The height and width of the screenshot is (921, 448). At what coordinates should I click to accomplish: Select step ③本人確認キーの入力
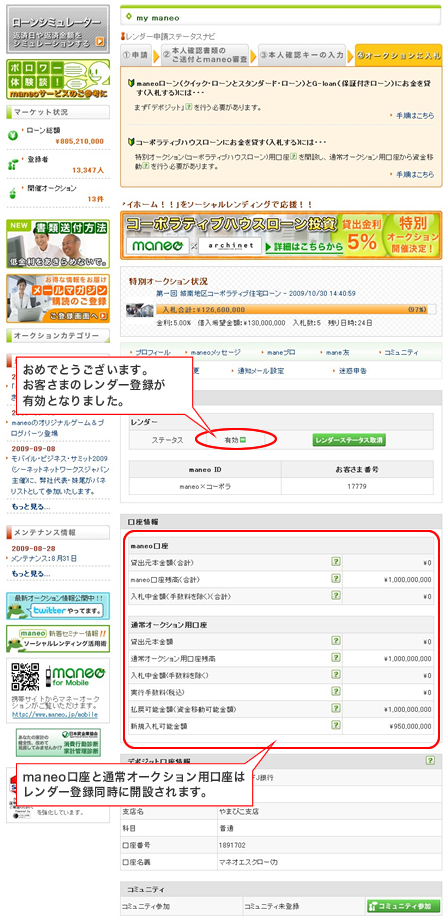point(303,55)
